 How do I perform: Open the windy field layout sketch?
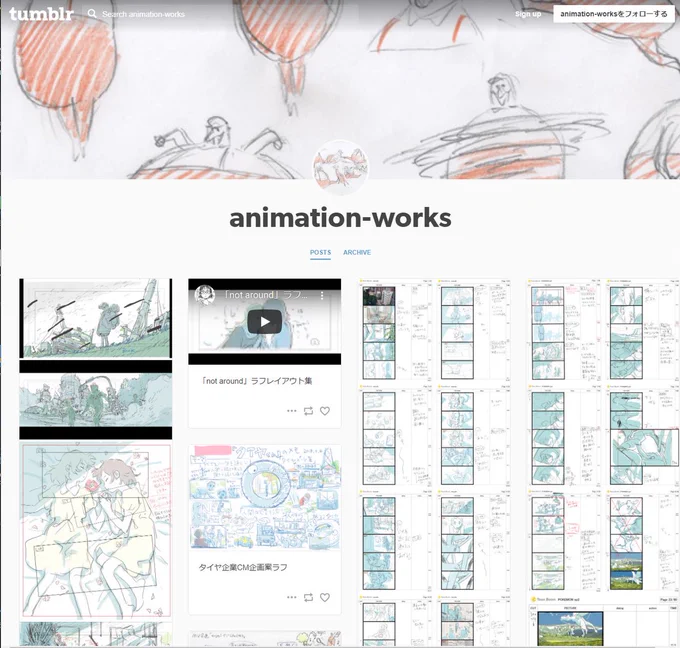[95, 318]
